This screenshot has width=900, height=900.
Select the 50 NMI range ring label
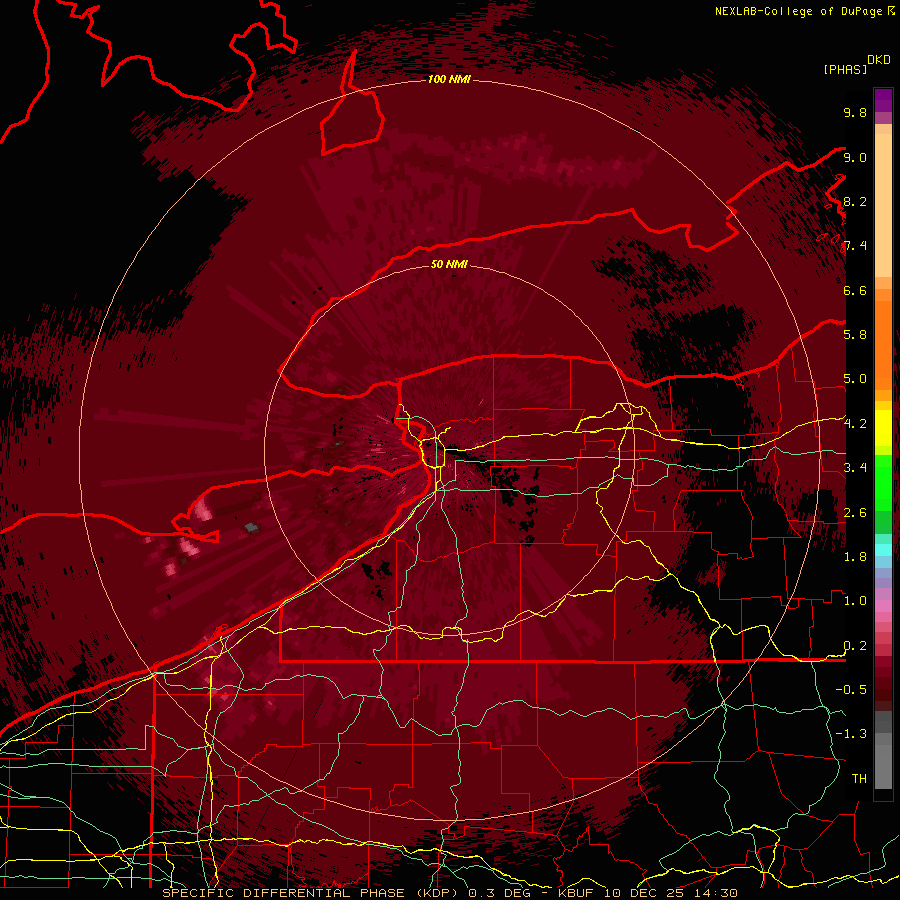(449, 264)
